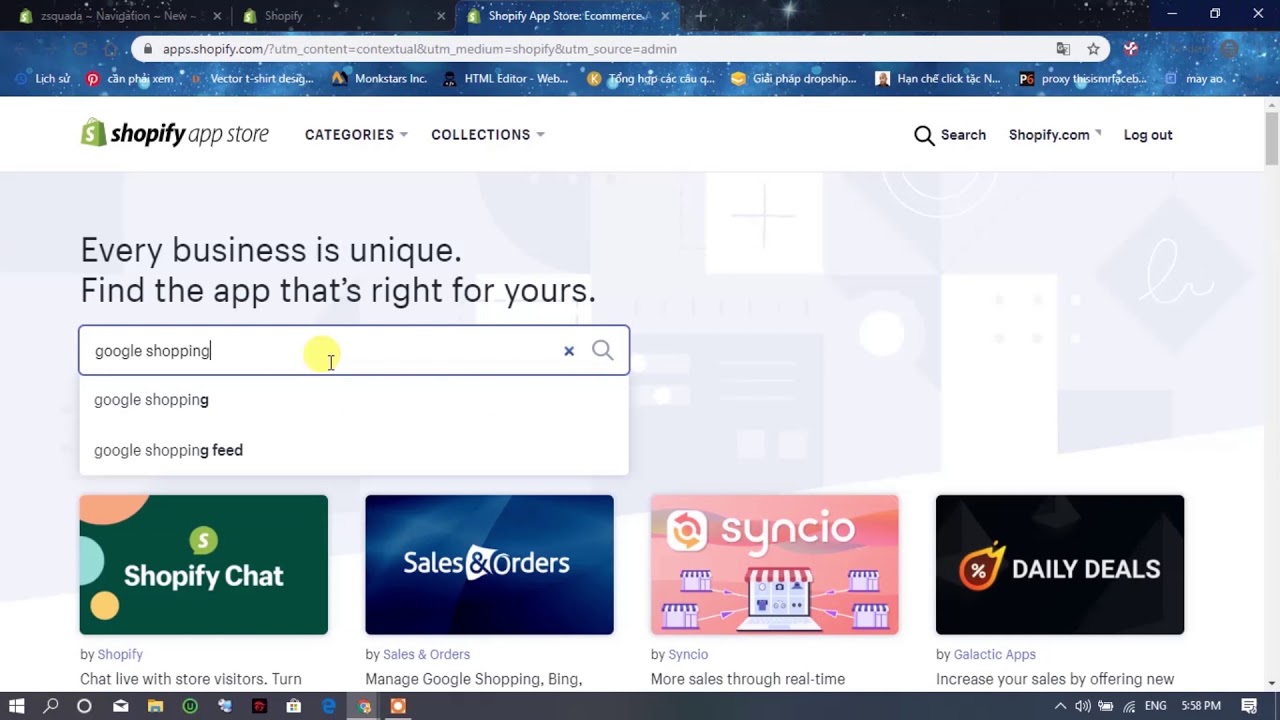Open the Mail app in taskbar
The image size is (1280, 720).
(x=120, y=706)
